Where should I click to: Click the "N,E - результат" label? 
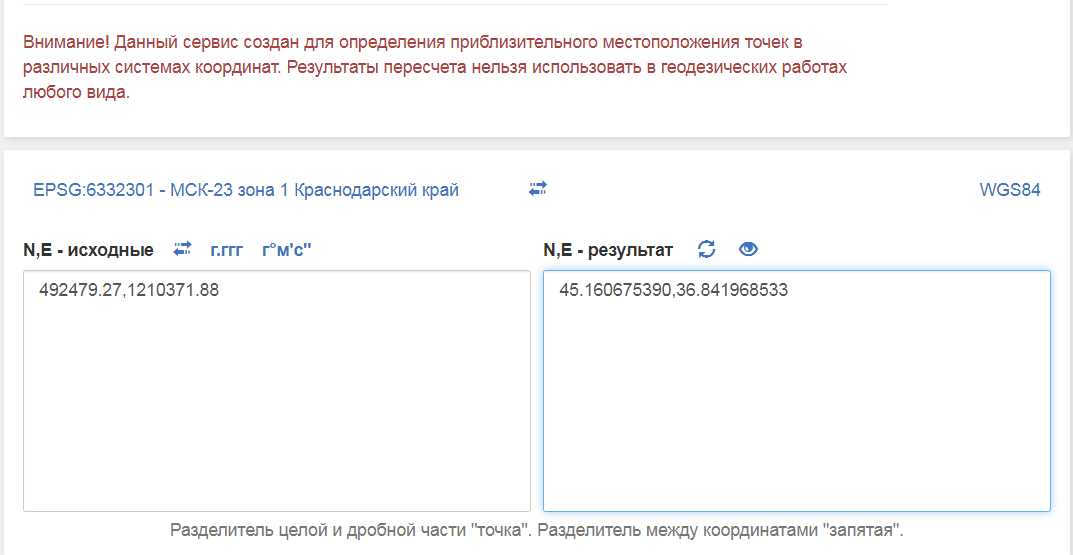pos(608,249)
